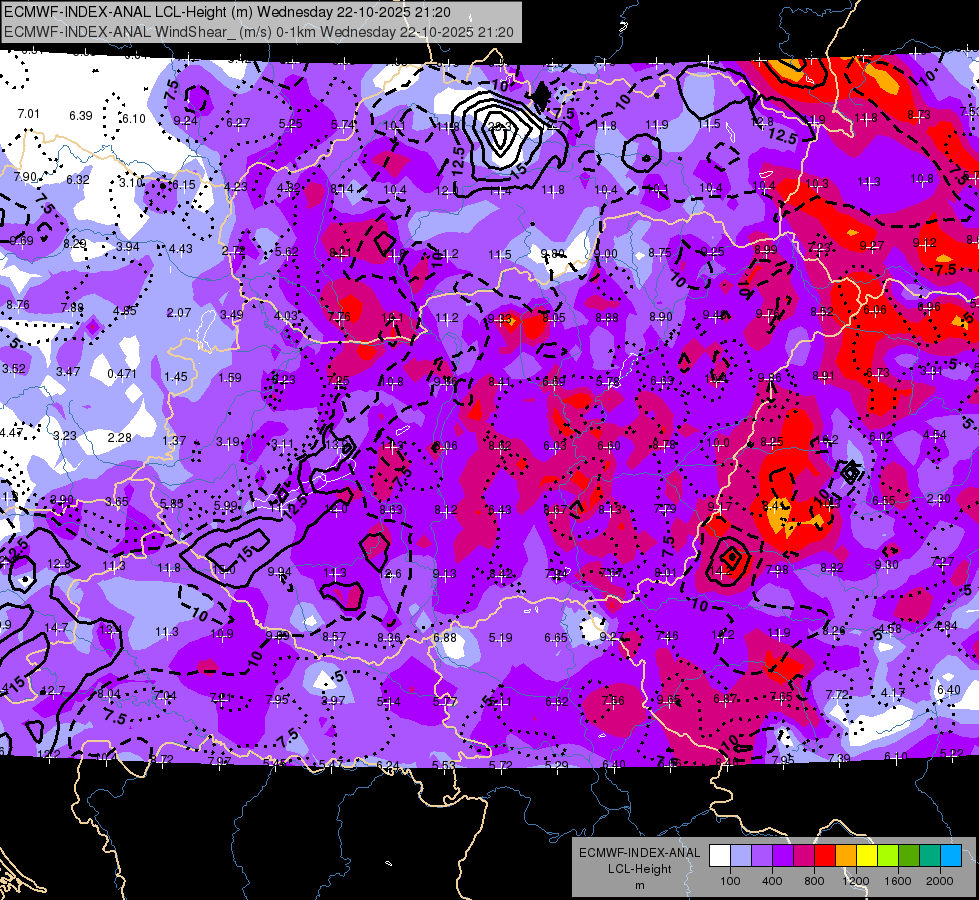The height and width of the screenshot is (900, 979).
Task: Click the 6.88 wind shear value
Action: click(x=445, y=638)
